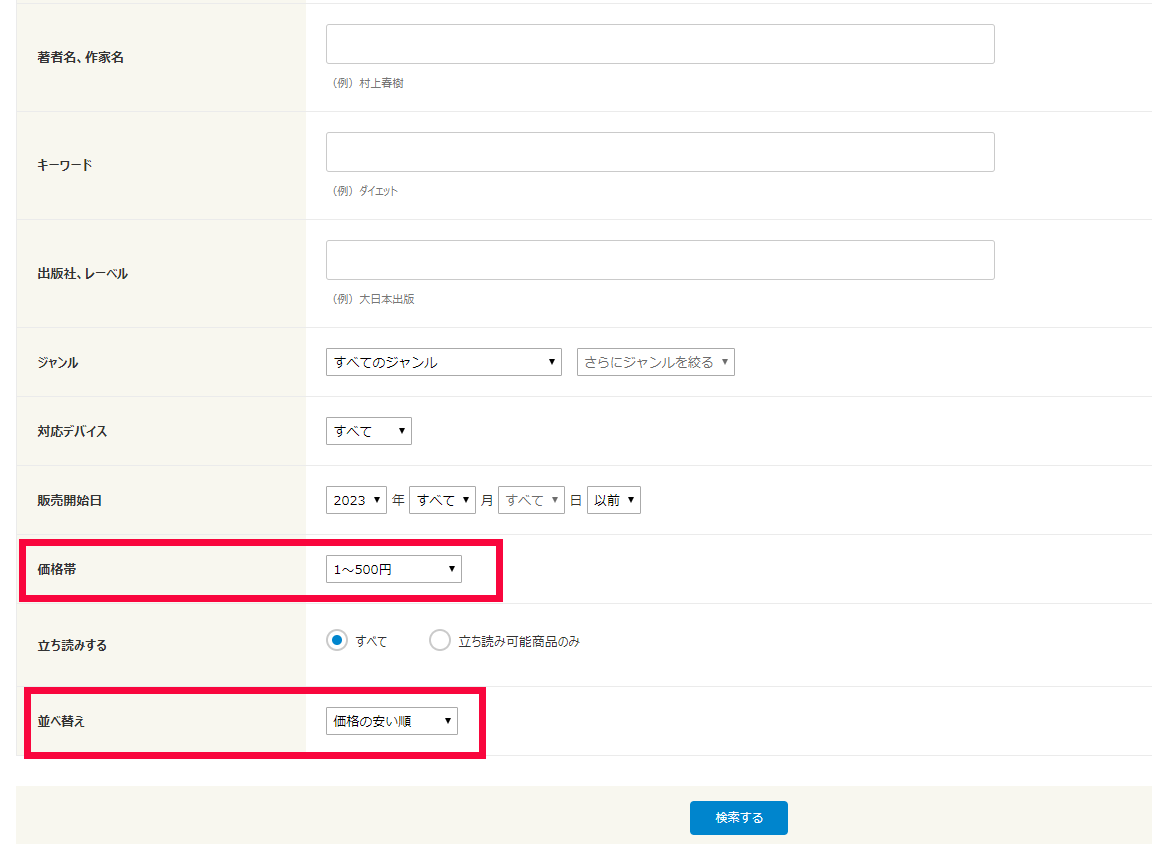Open the すべてのジャンル dropdown
Viewport: 1152px width, 844px height.
[x=444, y=362]
